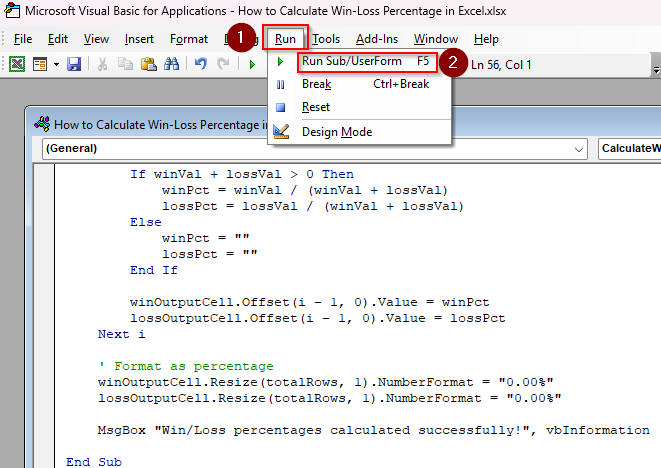Open the Edit menu
Screen dimensions: 661x468
(x=58, y=39)
